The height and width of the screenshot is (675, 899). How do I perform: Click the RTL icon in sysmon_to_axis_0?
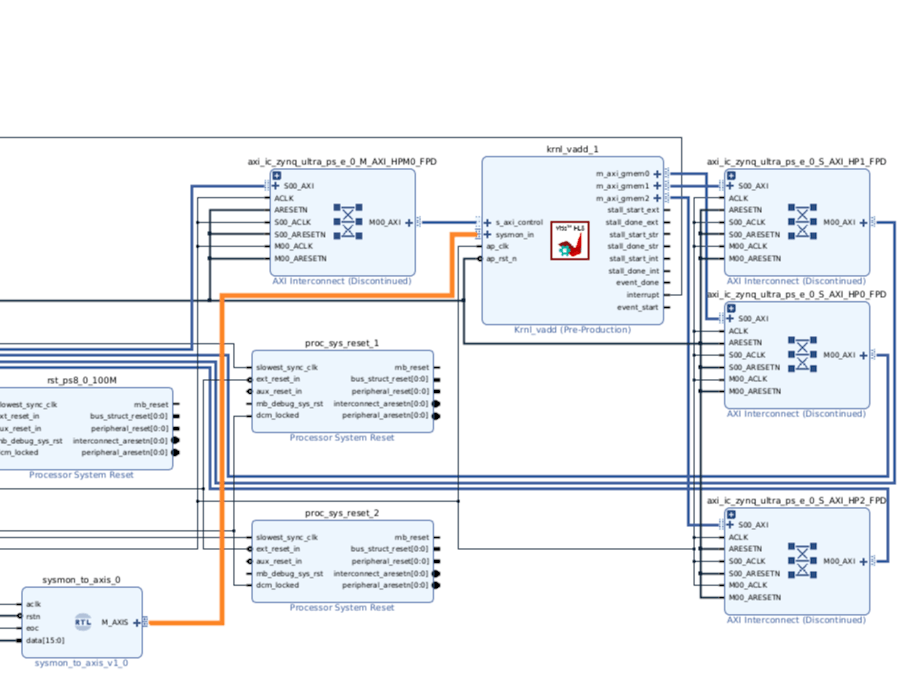pyautogui.click(x=83, y=622)
